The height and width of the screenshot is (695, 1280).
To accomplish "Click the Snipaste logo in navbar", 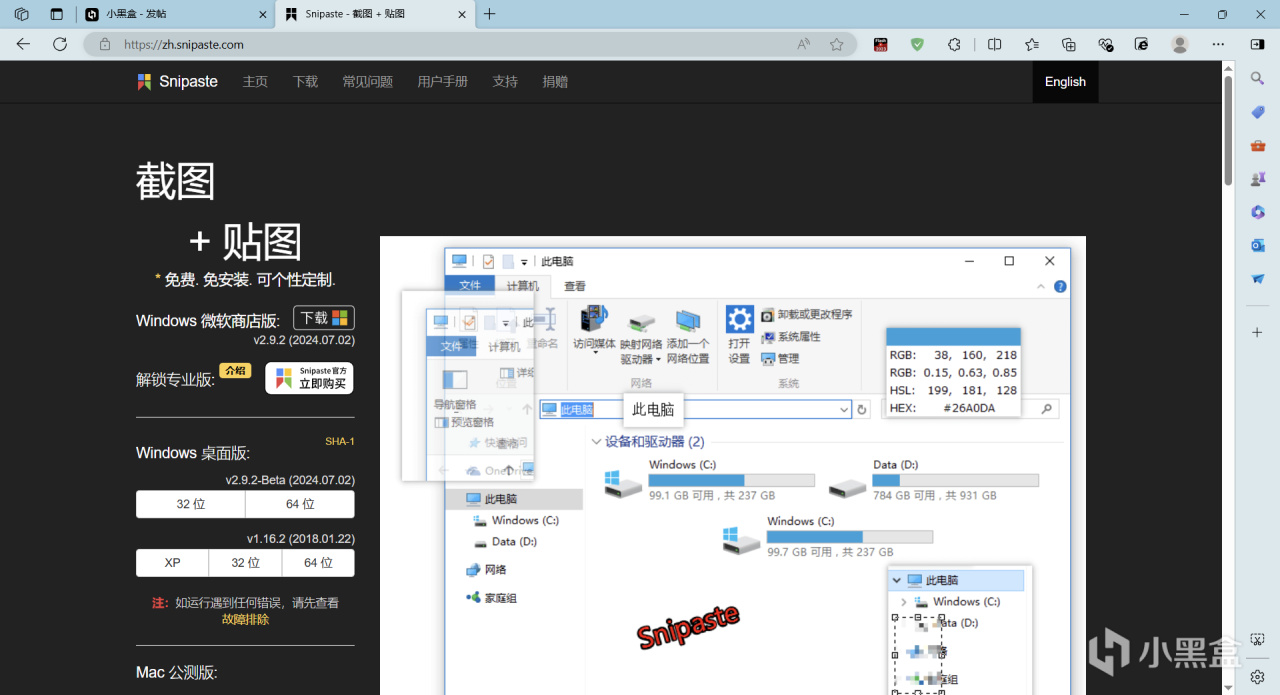I will click(x=178, y=82).
